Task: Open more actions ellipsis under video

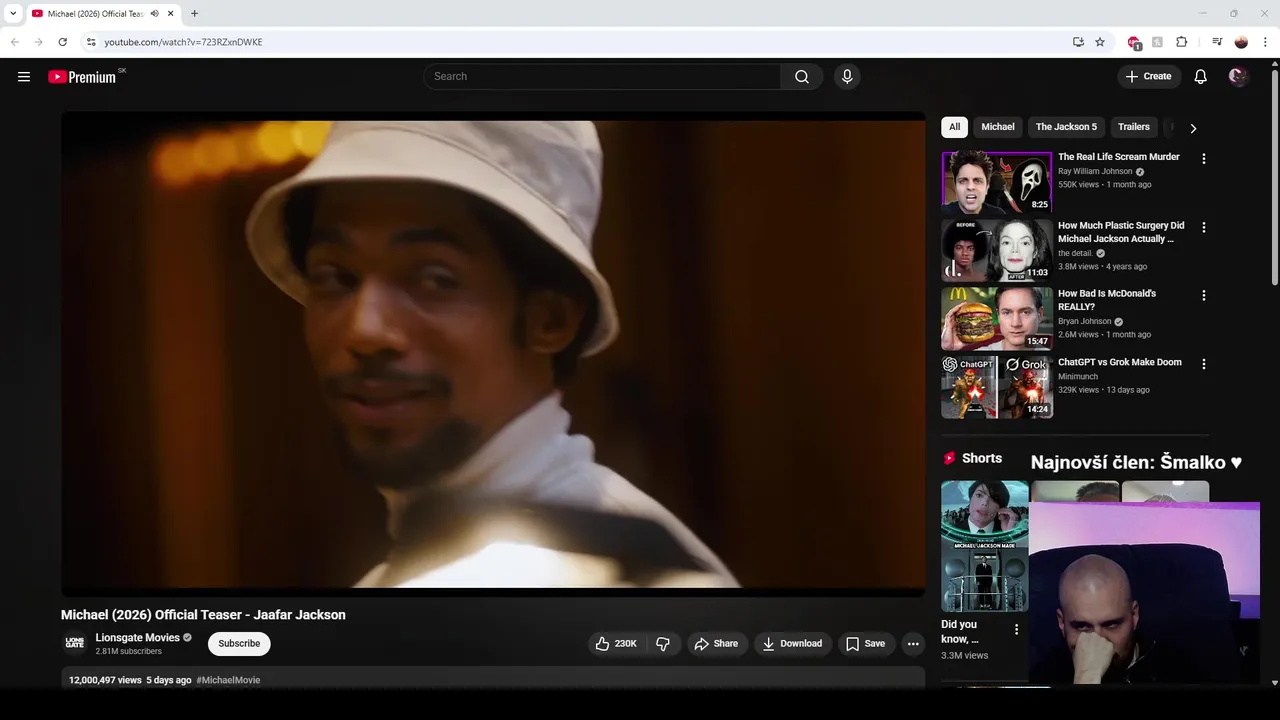Action: (x=913, y=644)
